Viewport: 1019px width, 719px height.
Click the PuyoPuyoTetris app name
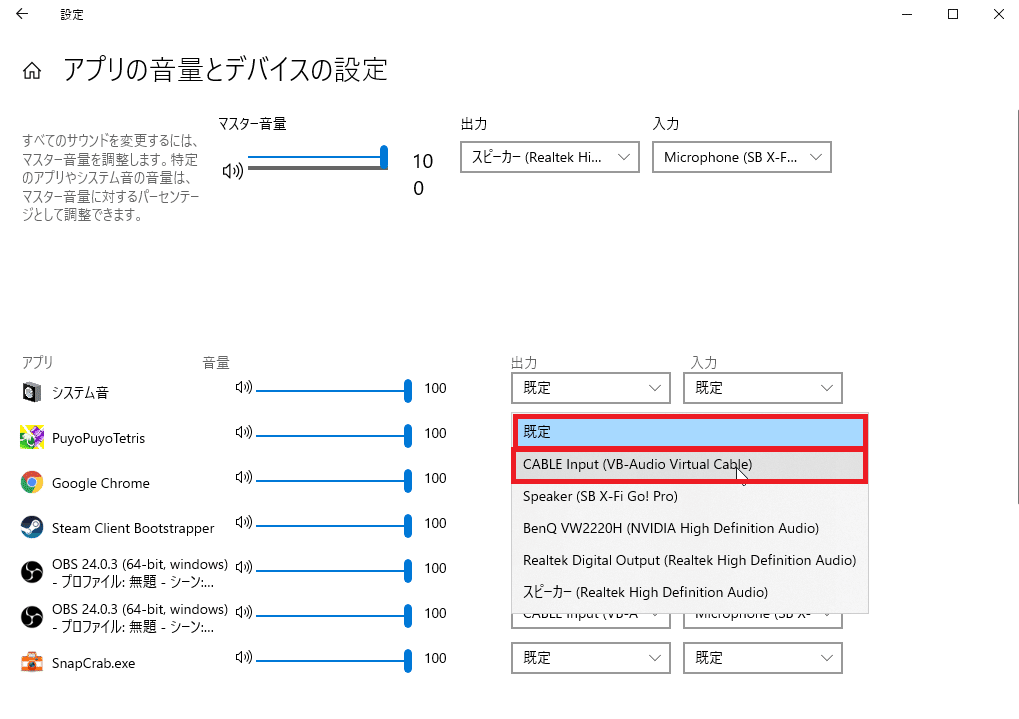[x=98, y=438]
